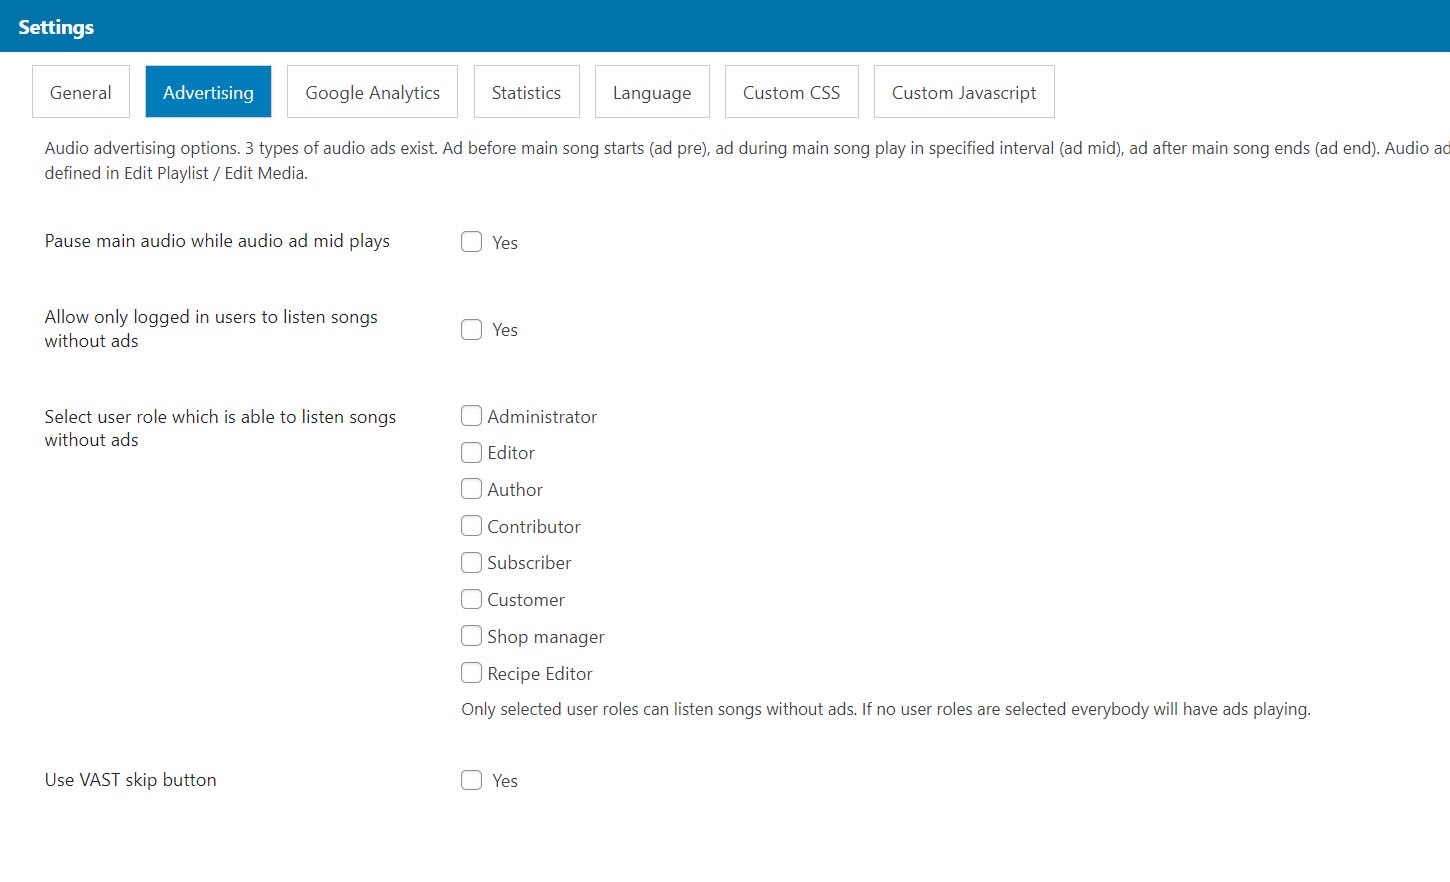Viewport: 1450px width, 882px height.
Task: Enable pause main audio during ad mid
Action: [471, 242]
